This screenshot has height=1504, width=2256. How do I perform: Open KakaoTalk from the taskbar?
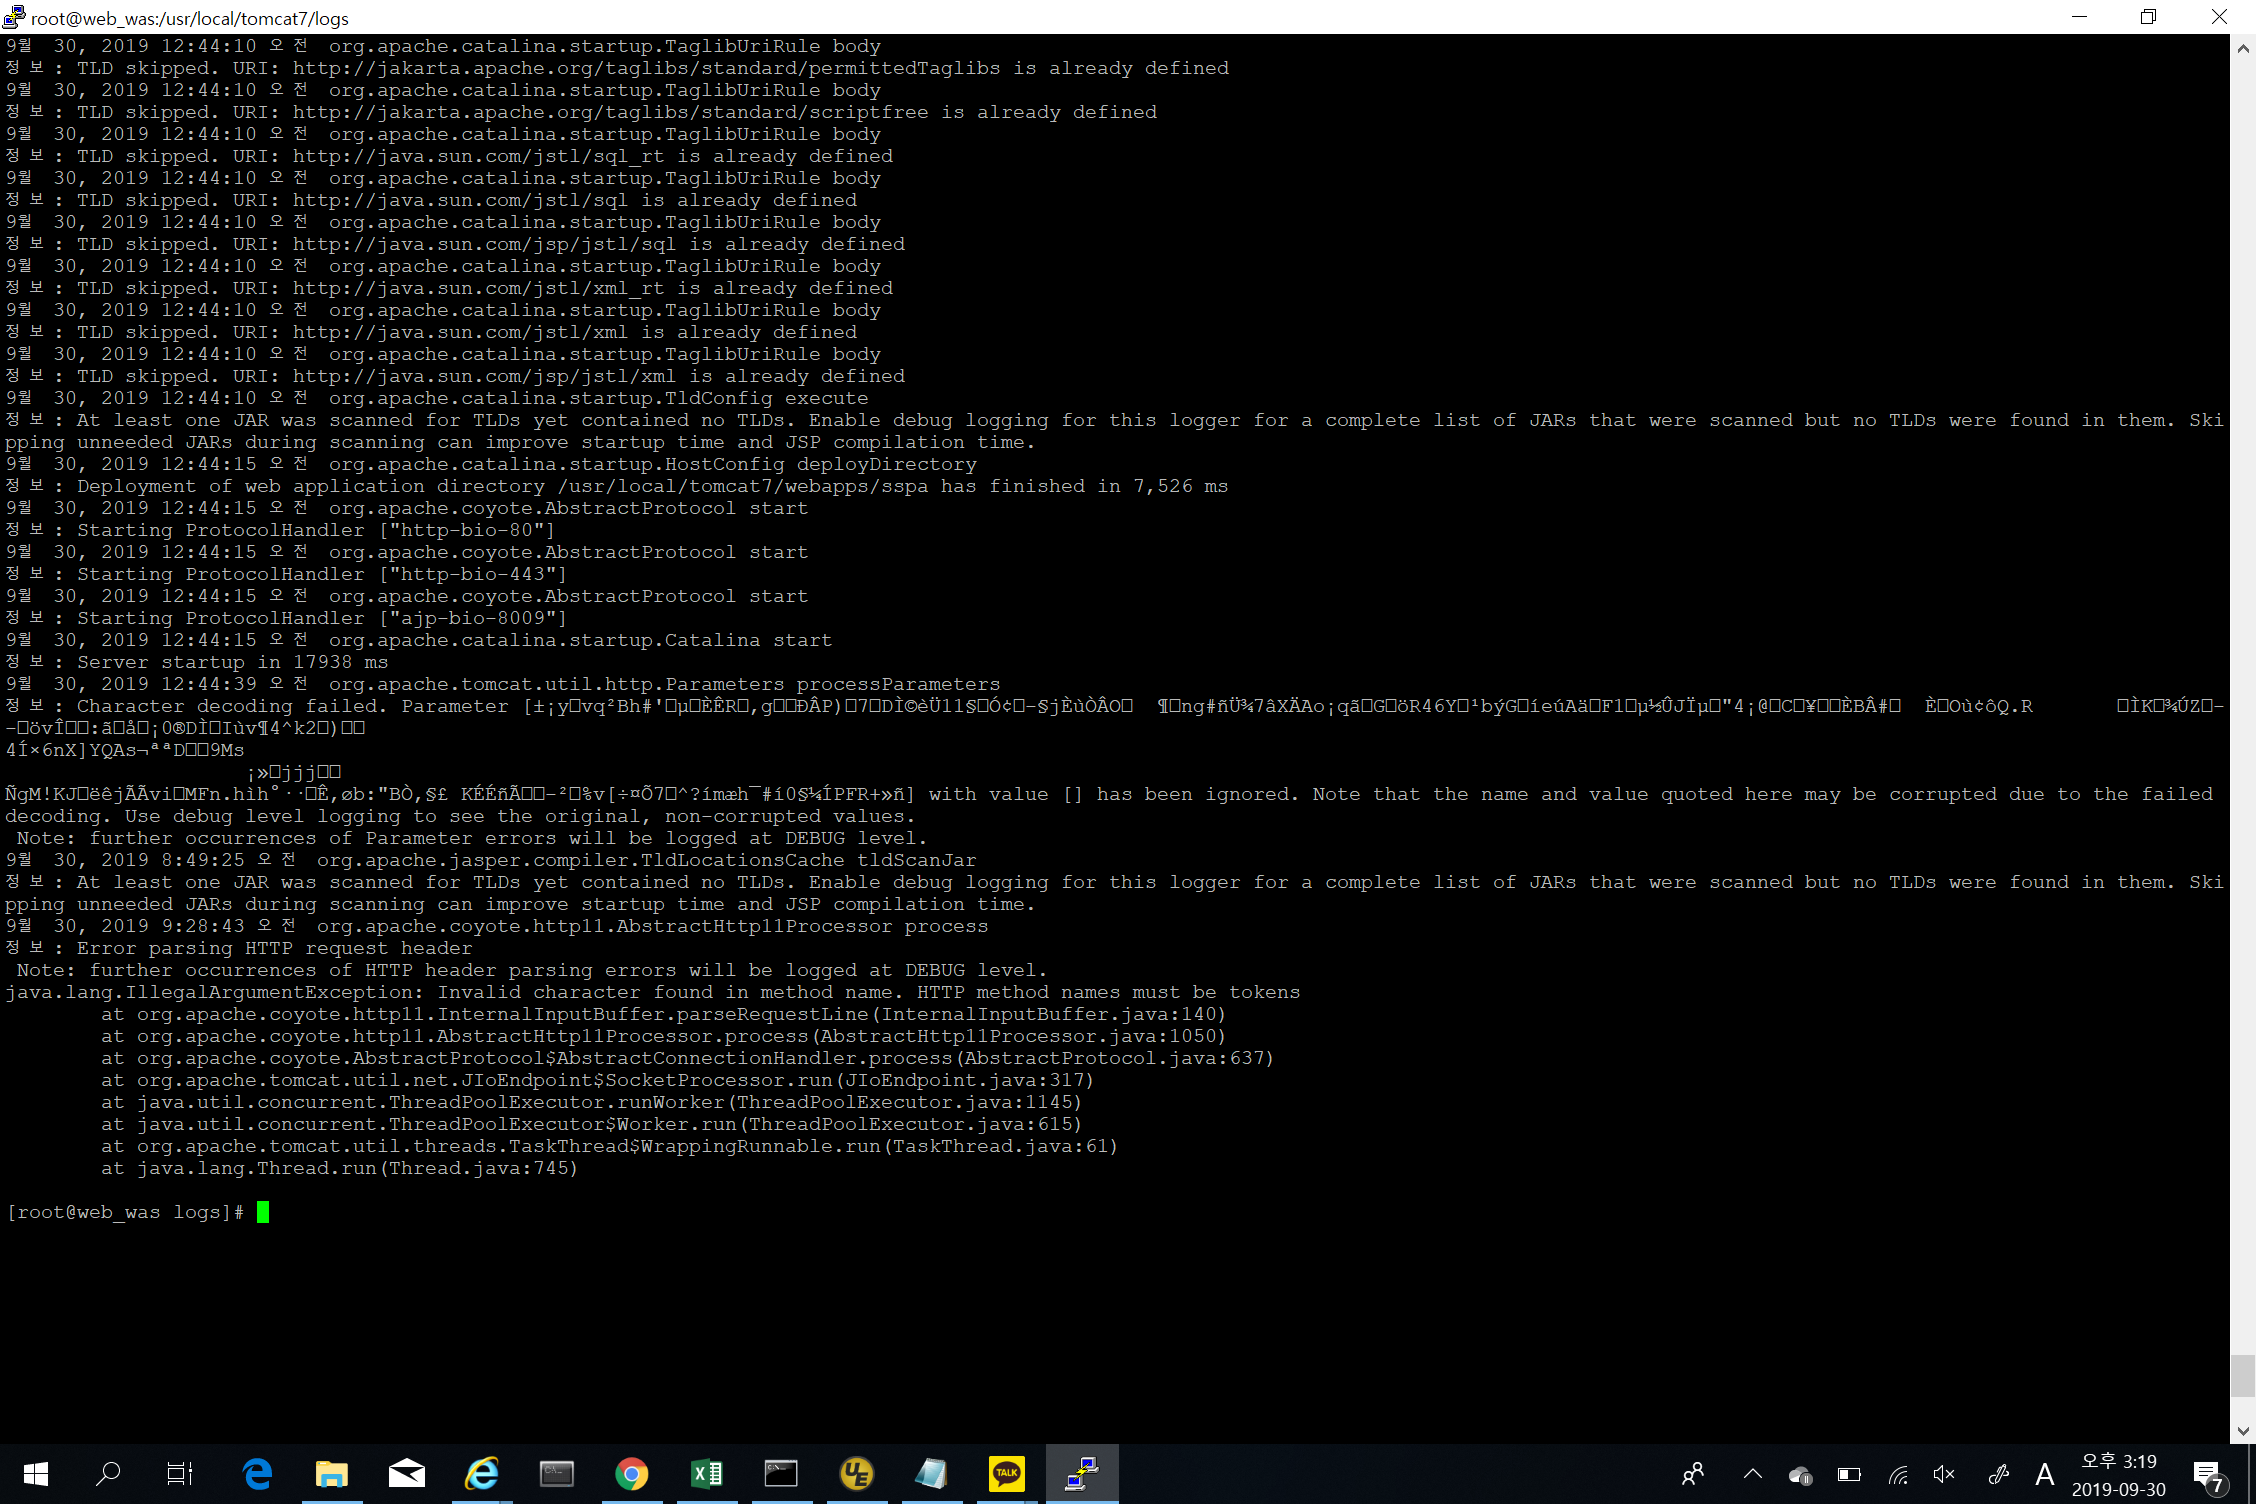pyautogui.click(x=1006, y=1473)
